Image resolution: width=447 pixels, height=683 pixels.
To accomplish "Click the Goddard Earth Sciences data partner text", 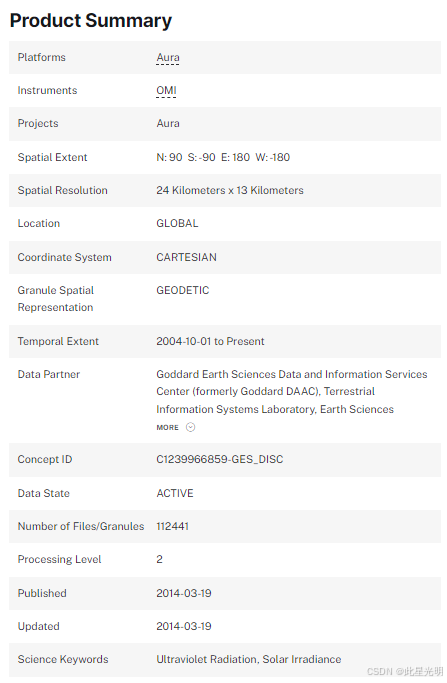I will click(x=292, y=392).
